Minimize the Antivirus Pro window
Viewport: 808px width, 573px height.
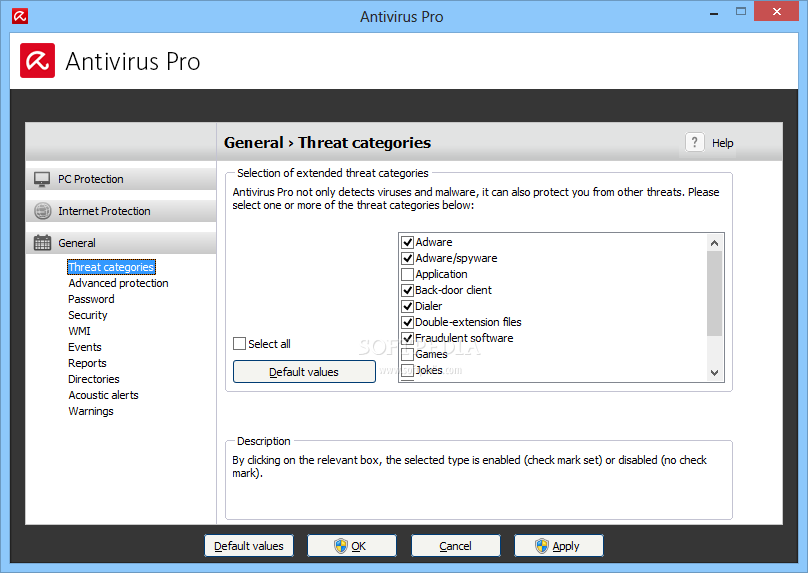click(x=714, y=13)
